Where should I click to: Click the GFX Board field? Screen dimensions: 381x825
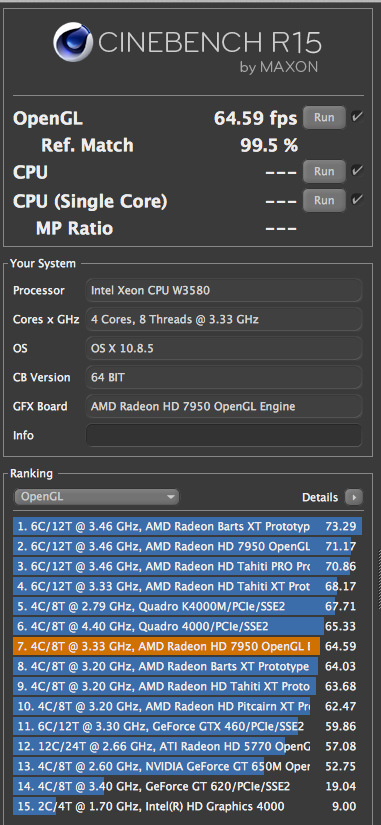(224, 406)
